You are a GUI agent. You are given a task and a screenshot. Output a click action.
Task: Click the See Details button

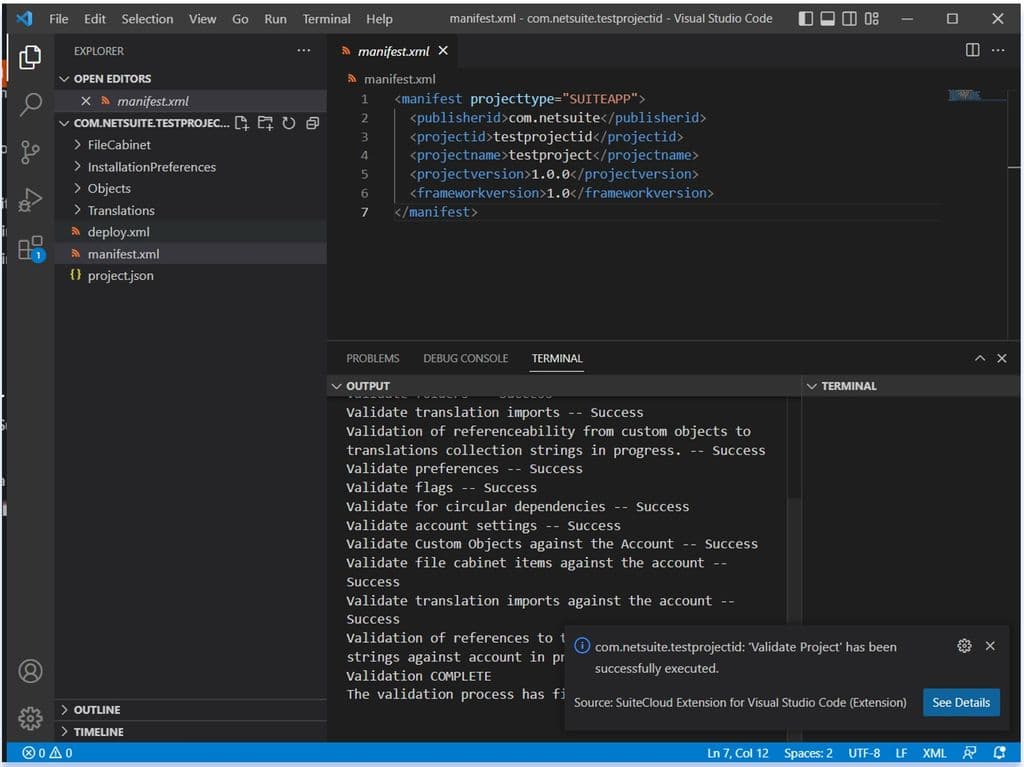point(961,702)
